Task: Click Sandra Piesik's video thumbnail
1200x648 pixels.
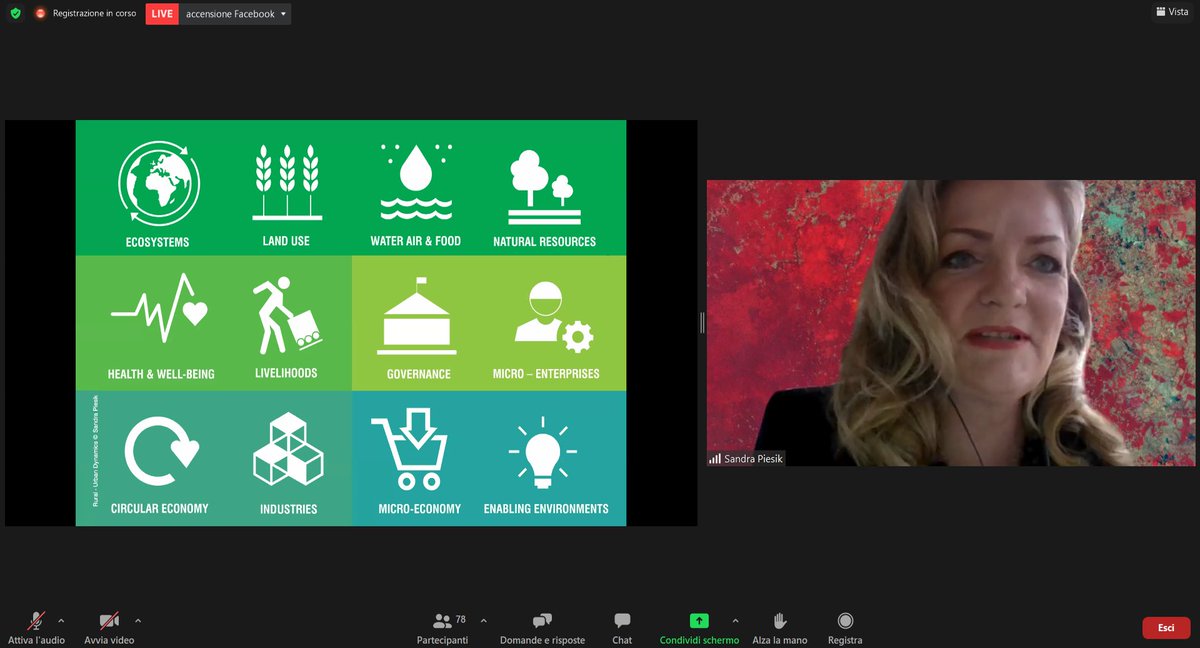Action: (x=953, y=322)
